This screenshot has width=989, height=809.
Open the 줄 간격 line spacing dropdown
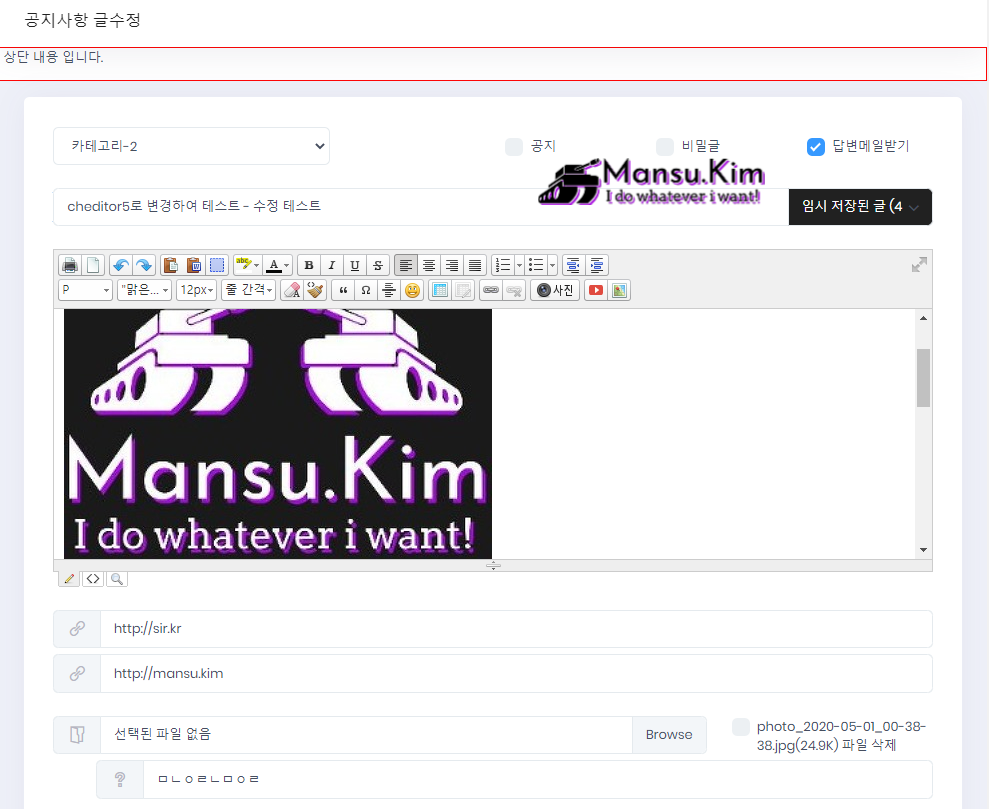[x=249, y=290]
